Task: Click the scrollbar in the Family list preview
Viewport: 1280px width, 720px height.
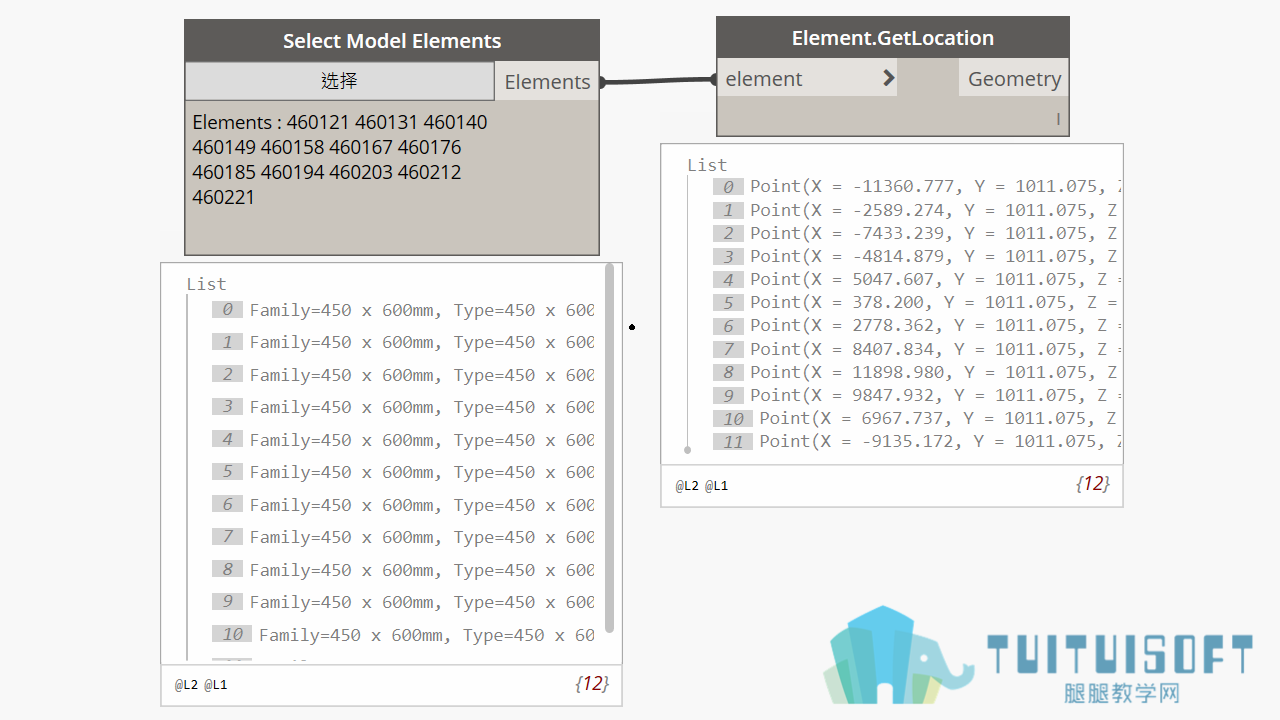Action: click(x=610, y=447)
